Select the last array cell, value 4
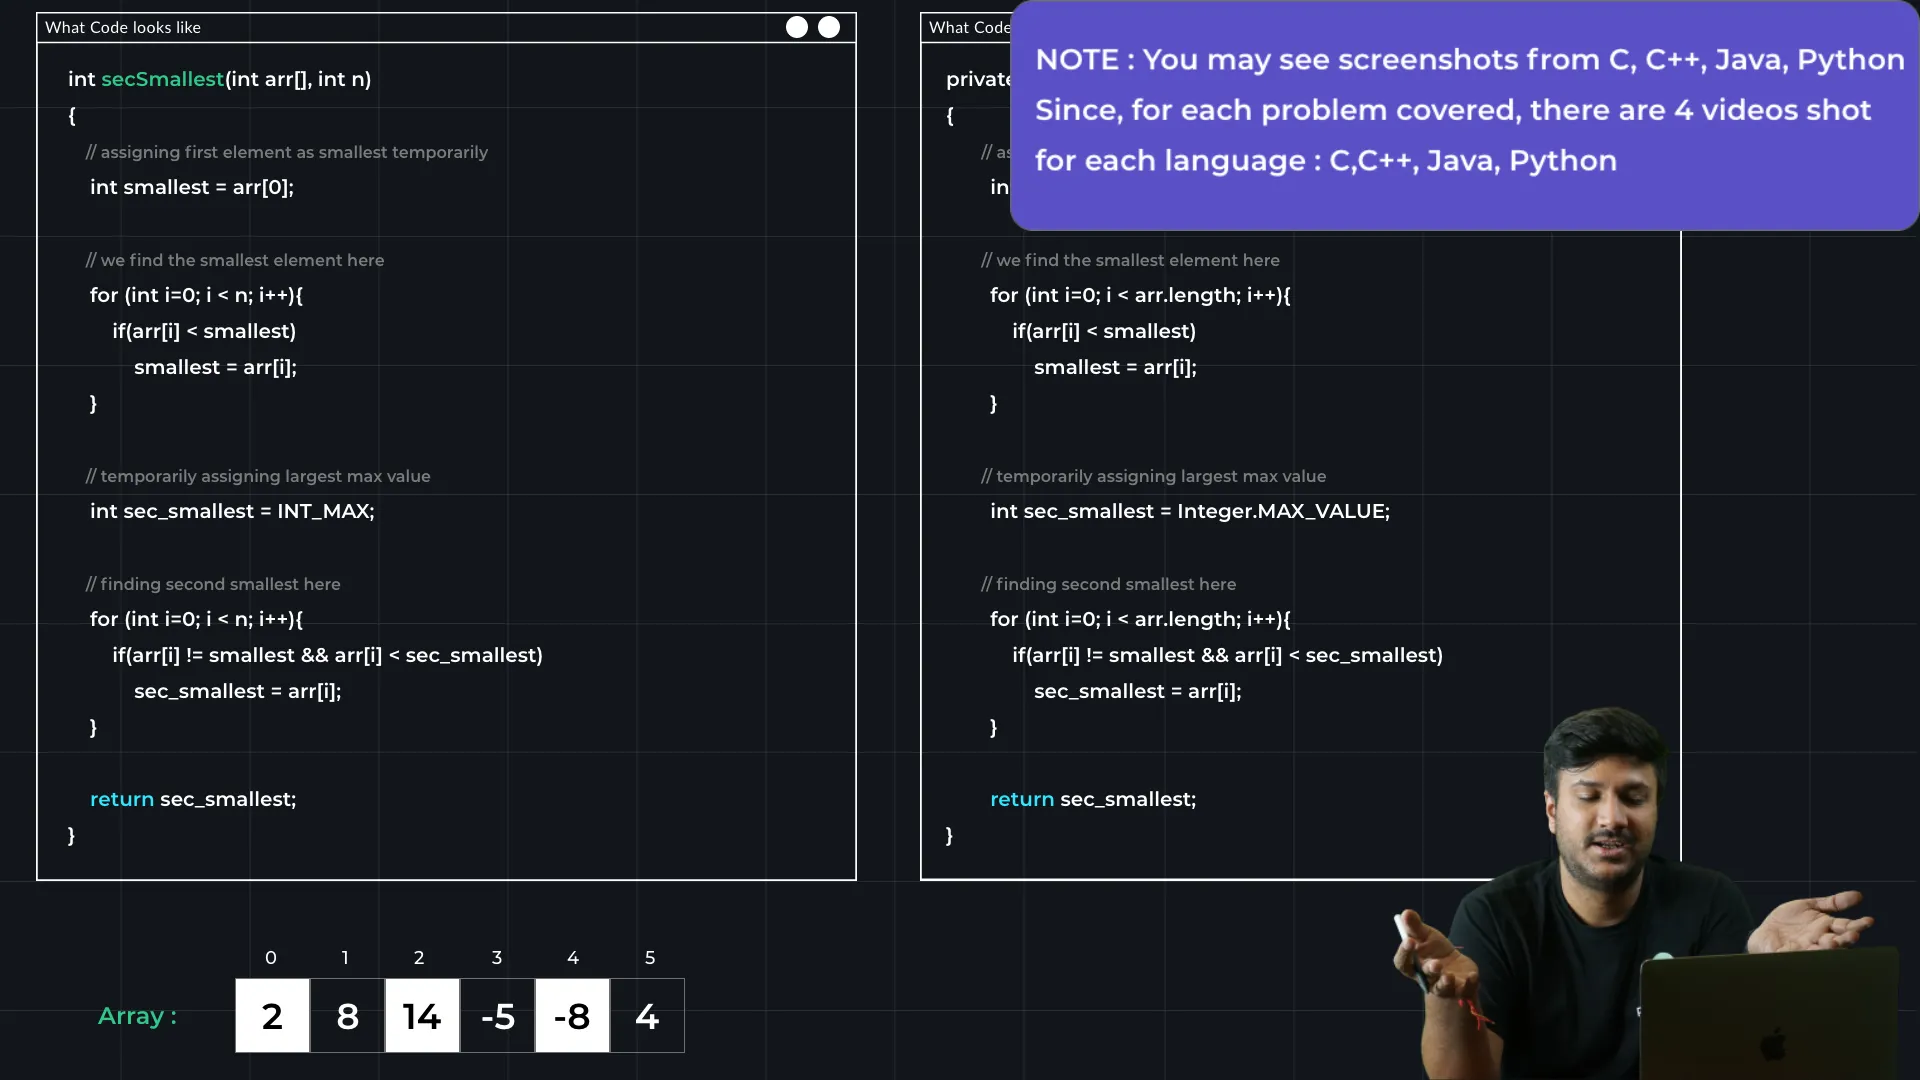The width and height of the screenshot is (1920, 1080). click(647, 1016)
